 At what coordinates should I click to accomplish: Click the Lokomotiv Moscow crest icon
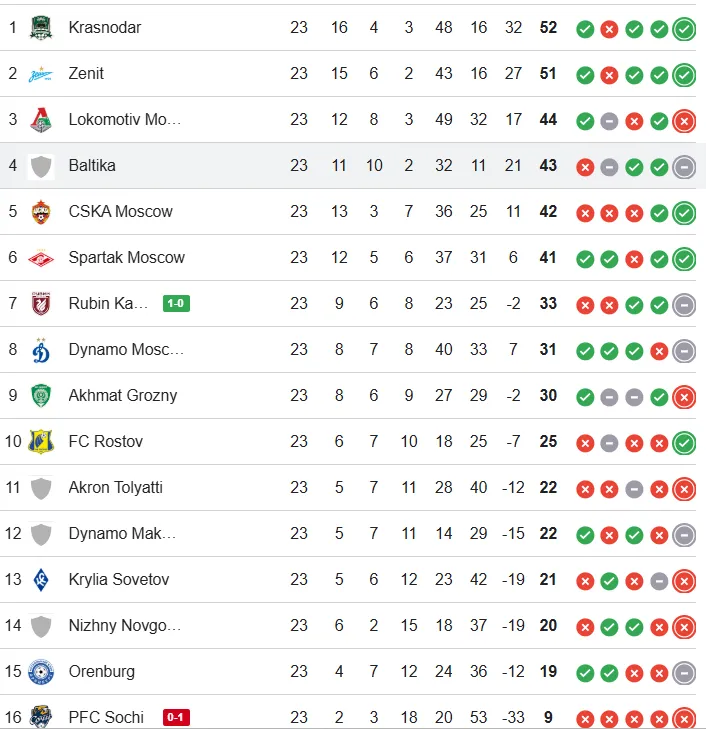[41, 119]
